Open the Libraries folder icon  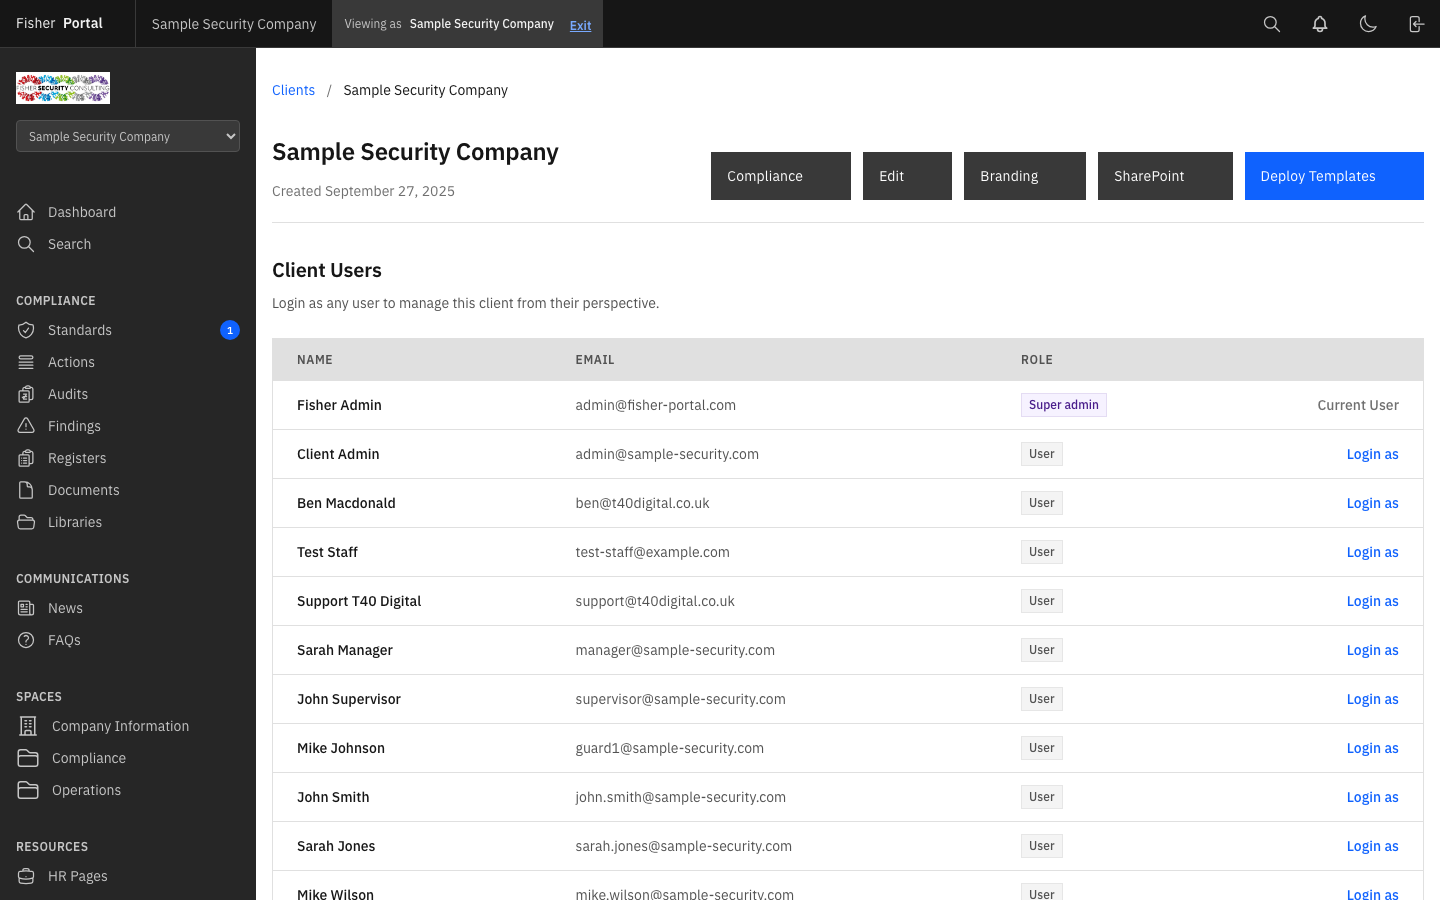click(27, 522)
